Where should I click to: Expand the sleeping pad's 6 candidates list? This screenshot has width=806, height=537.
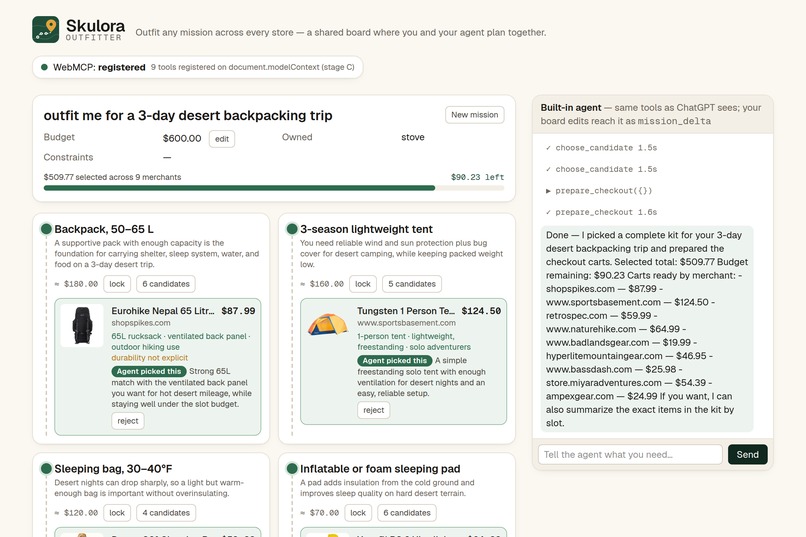point(407,513)
